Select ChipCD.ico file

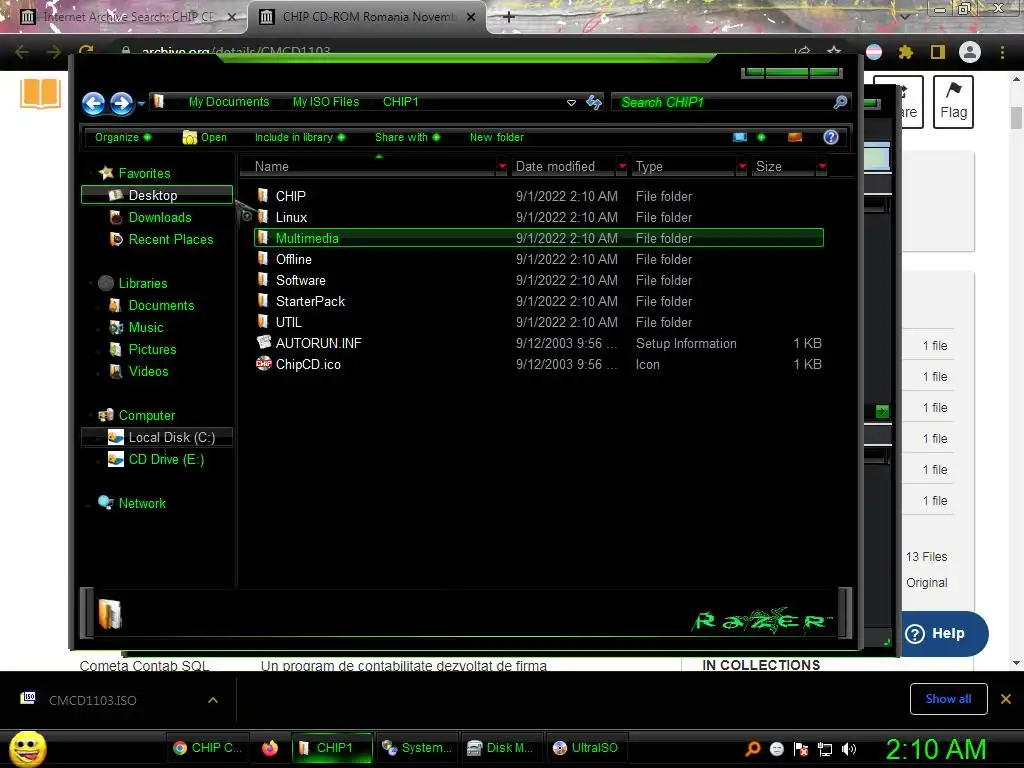308,364
